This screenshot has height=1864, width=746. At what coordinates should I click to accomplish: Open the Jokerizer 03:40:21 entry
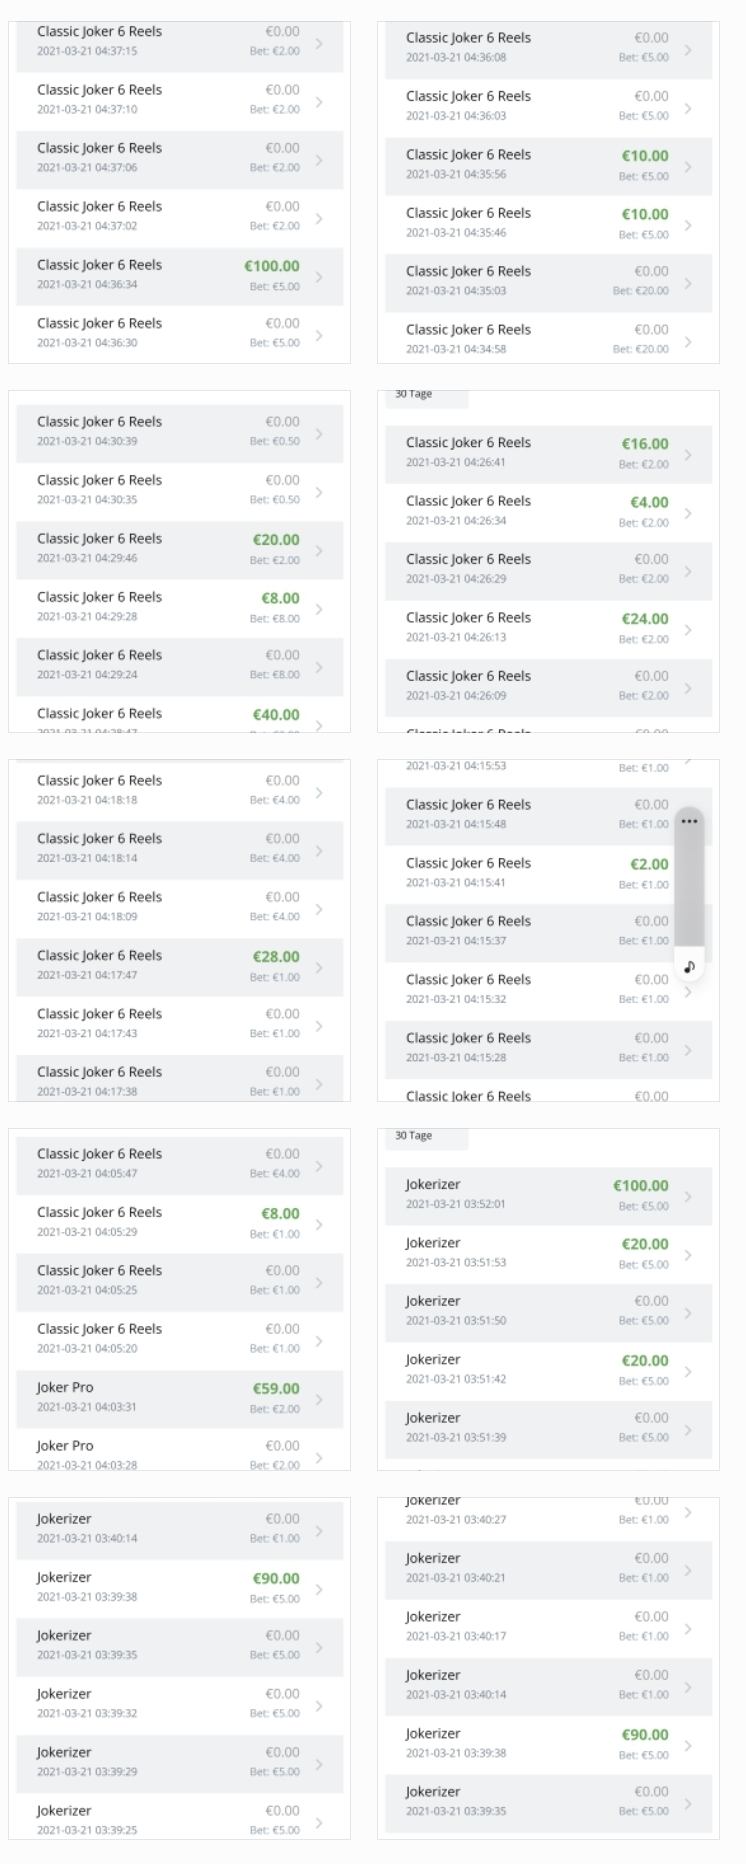[548, 1568]
